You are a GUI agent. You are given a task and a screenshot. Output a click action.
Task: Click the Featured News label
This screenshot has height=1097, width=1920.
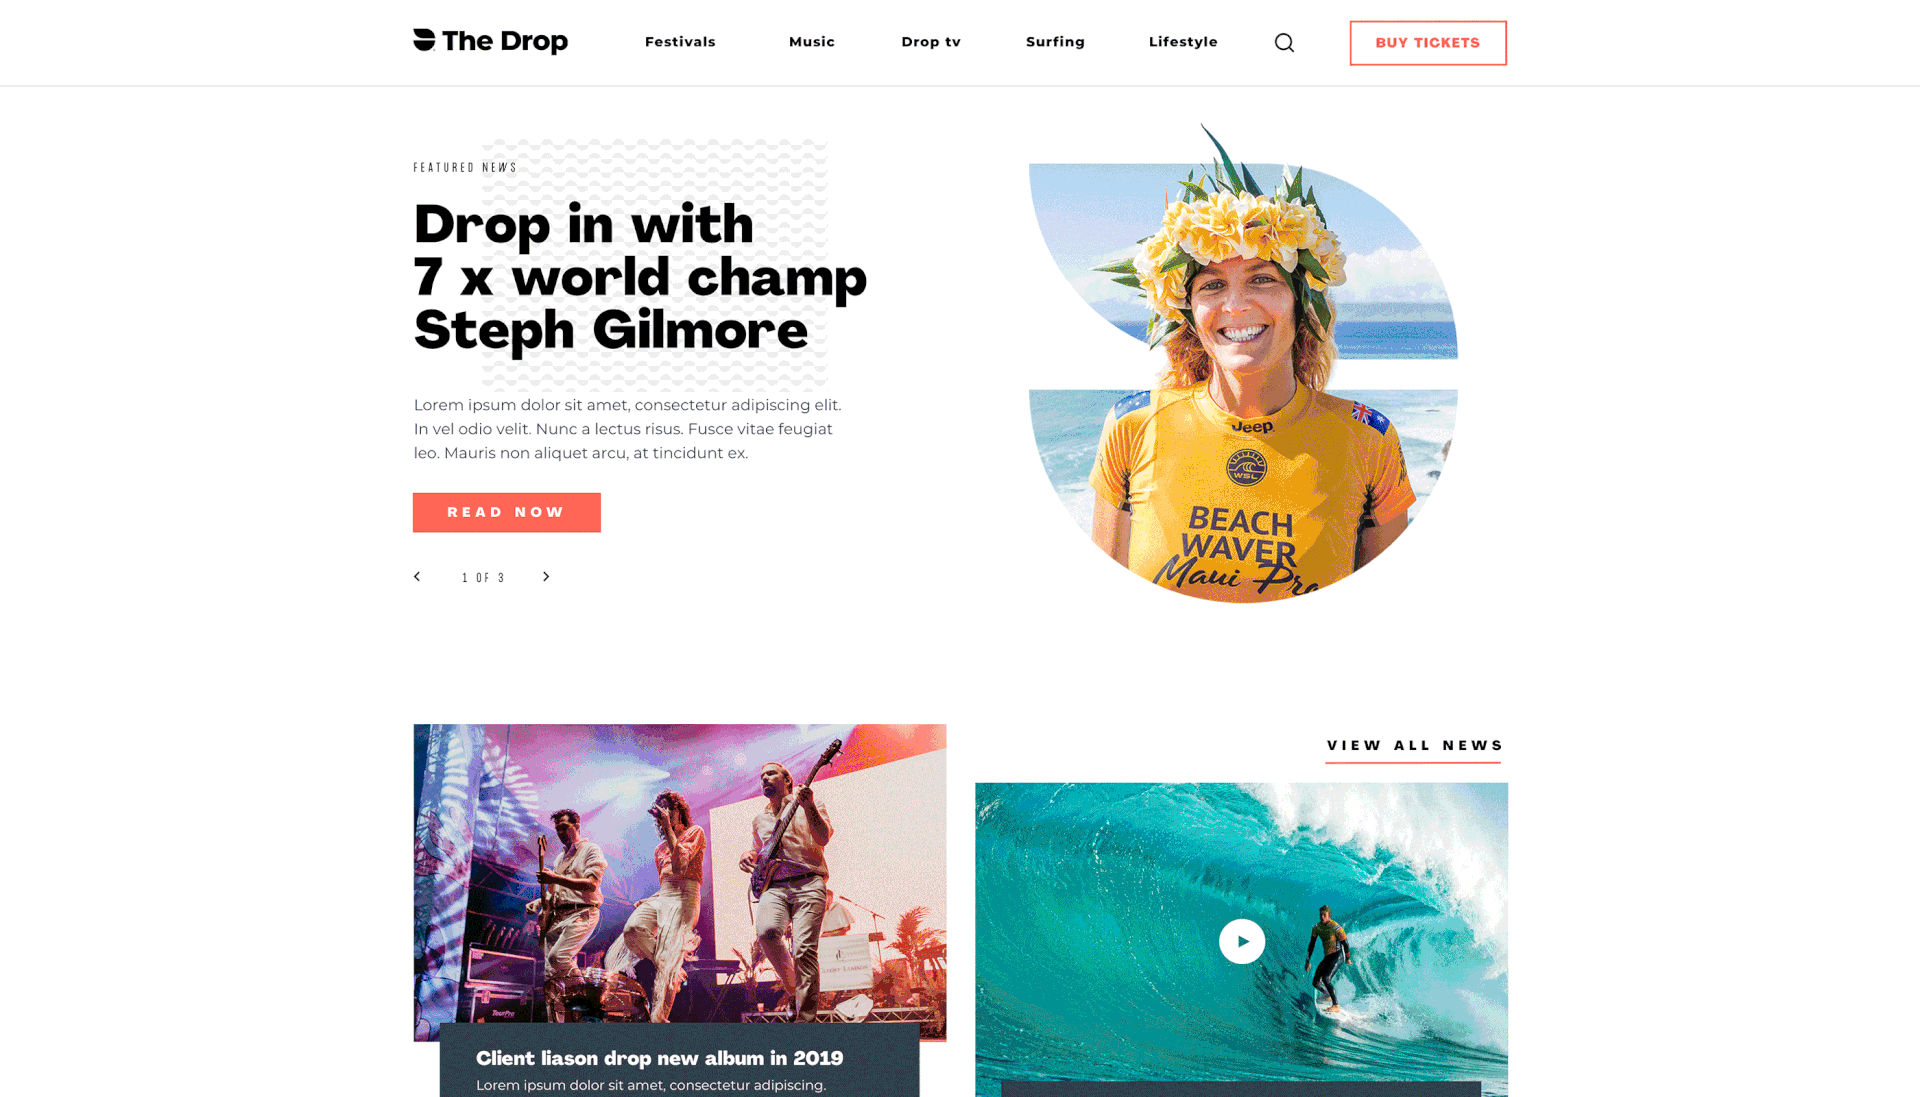coord(465,168)
